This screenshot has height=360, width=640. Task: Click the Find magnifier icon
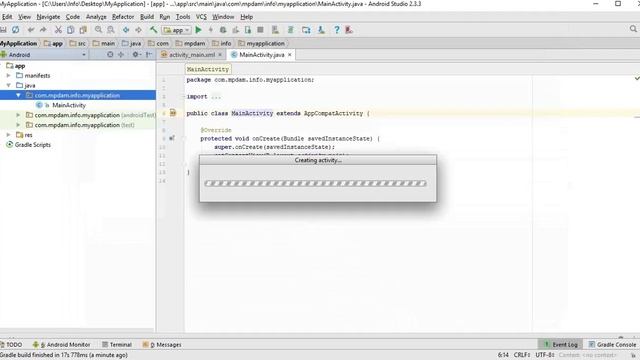coord(98,30)
